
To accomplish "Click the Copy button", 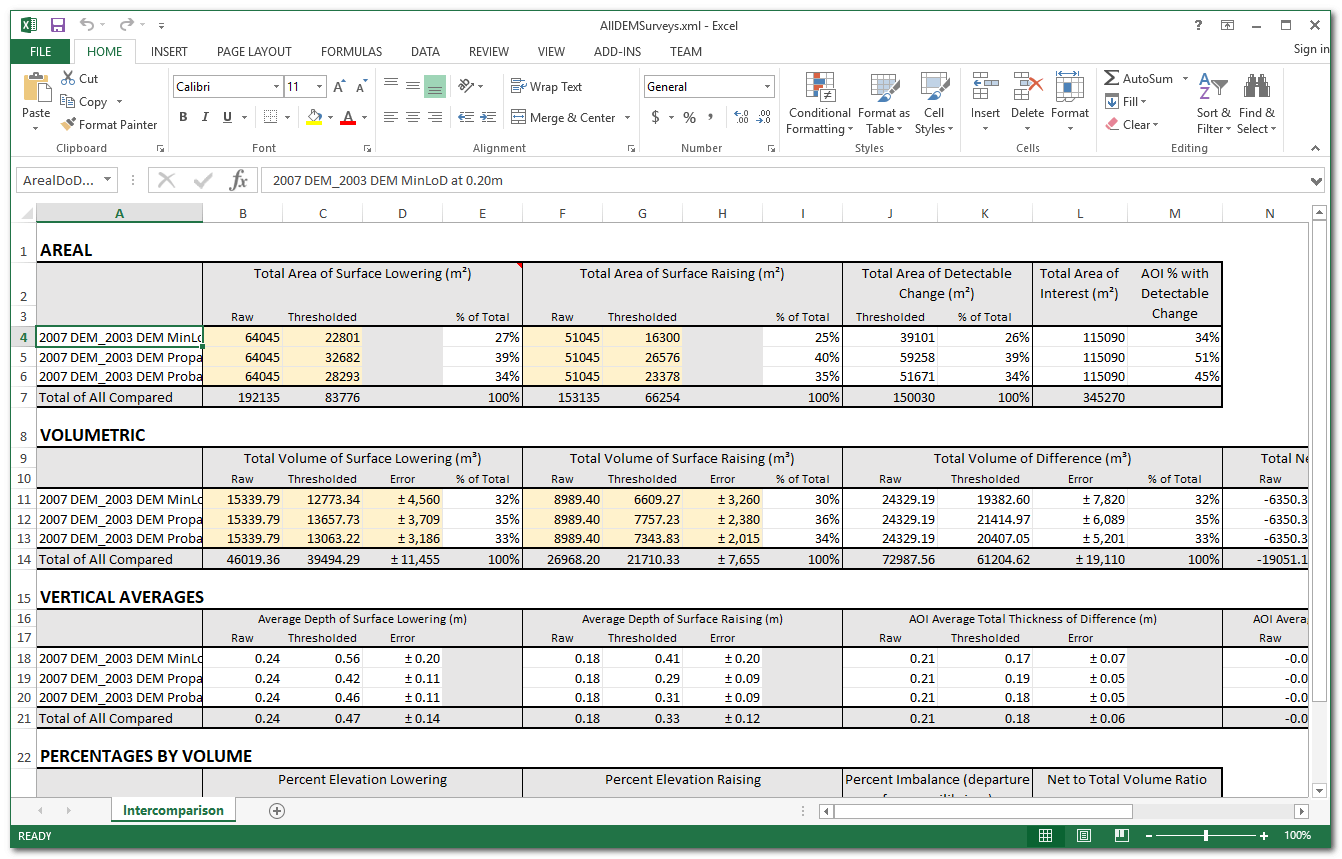I will [84, 102].
